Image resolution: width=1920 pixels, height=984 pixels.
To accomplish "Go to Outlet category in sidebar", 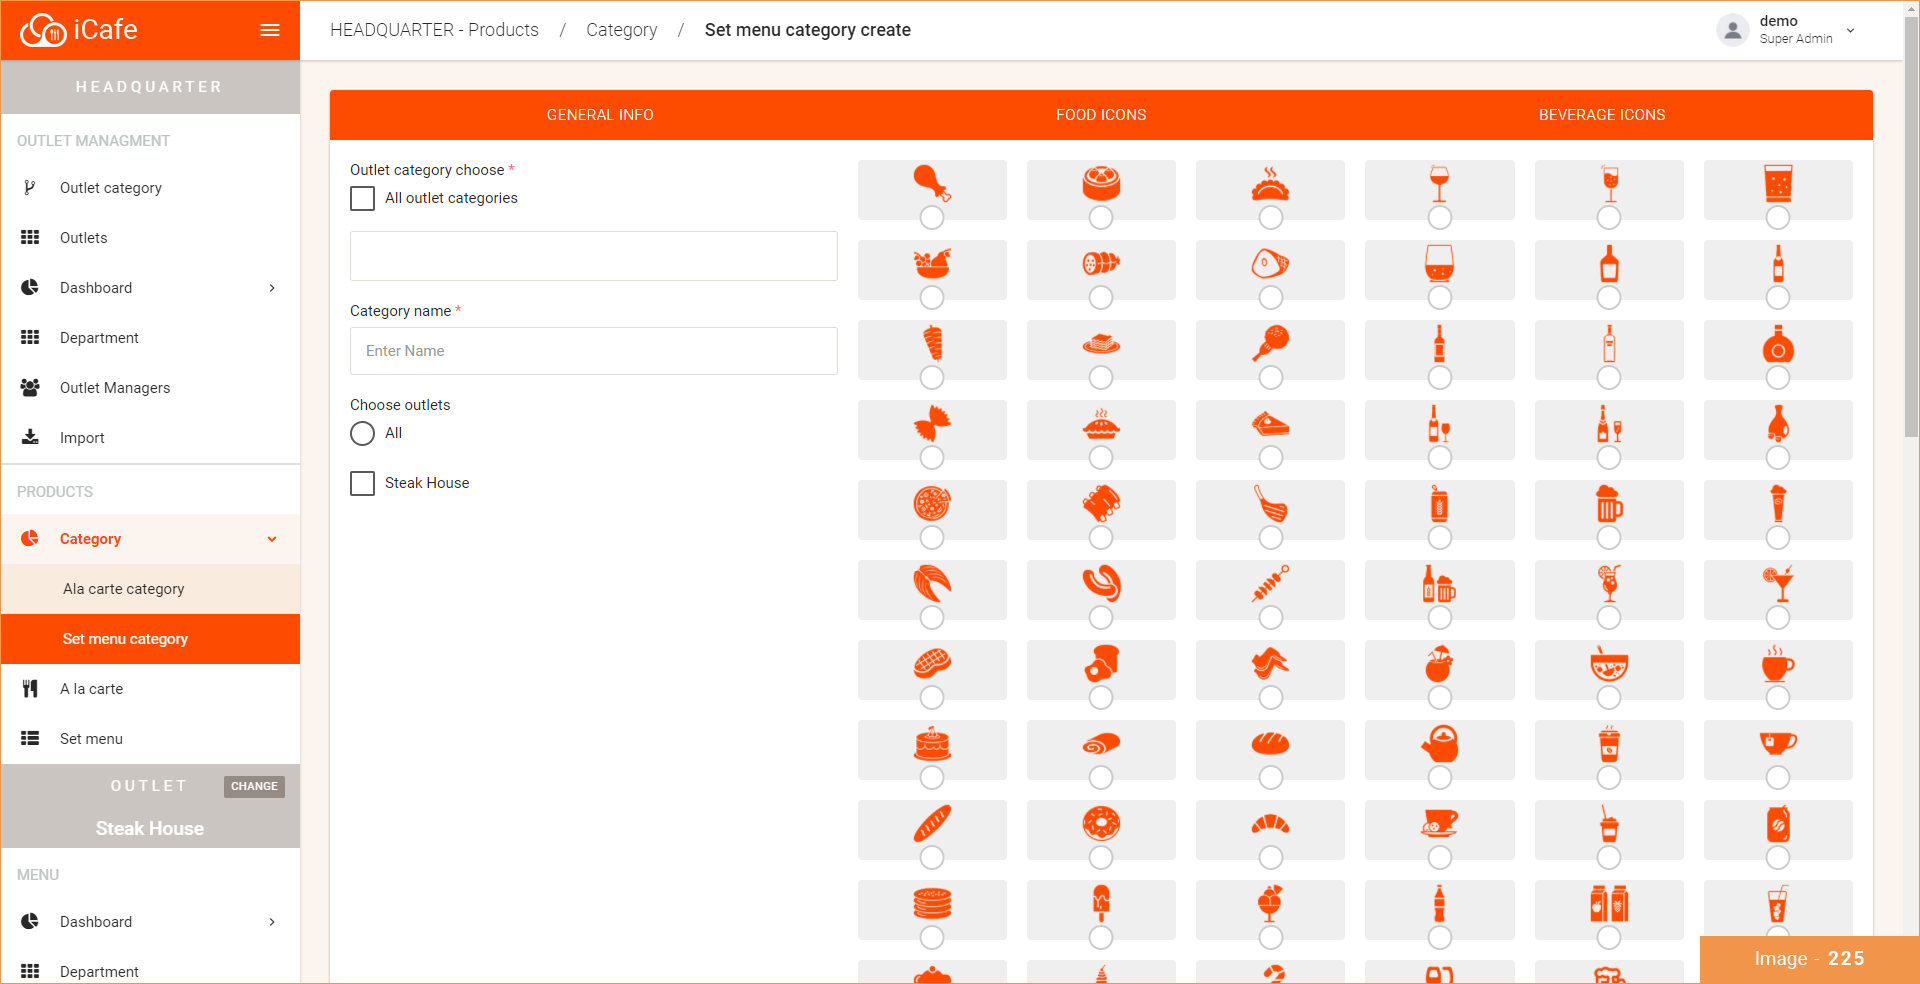I will click(x=150, y=188).
